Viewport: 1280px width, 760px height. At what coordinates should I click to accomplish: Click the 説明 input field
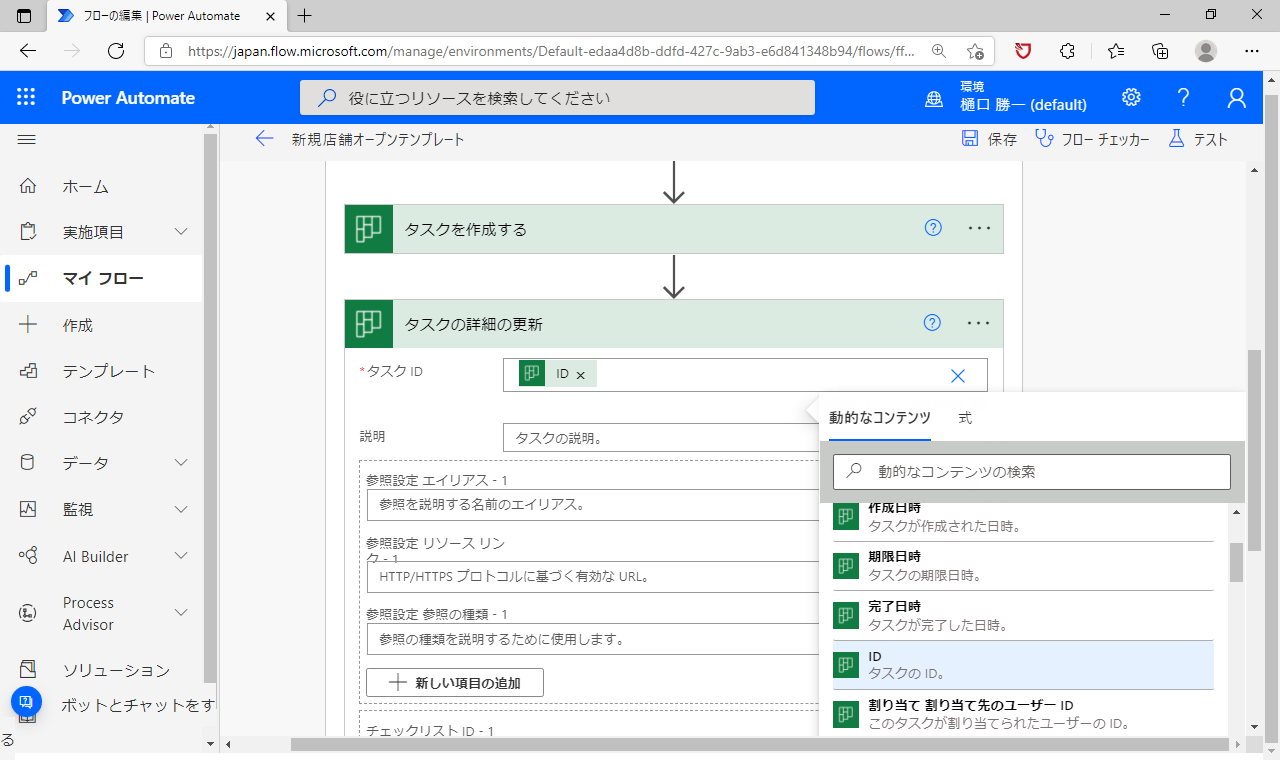click(661, 438)
